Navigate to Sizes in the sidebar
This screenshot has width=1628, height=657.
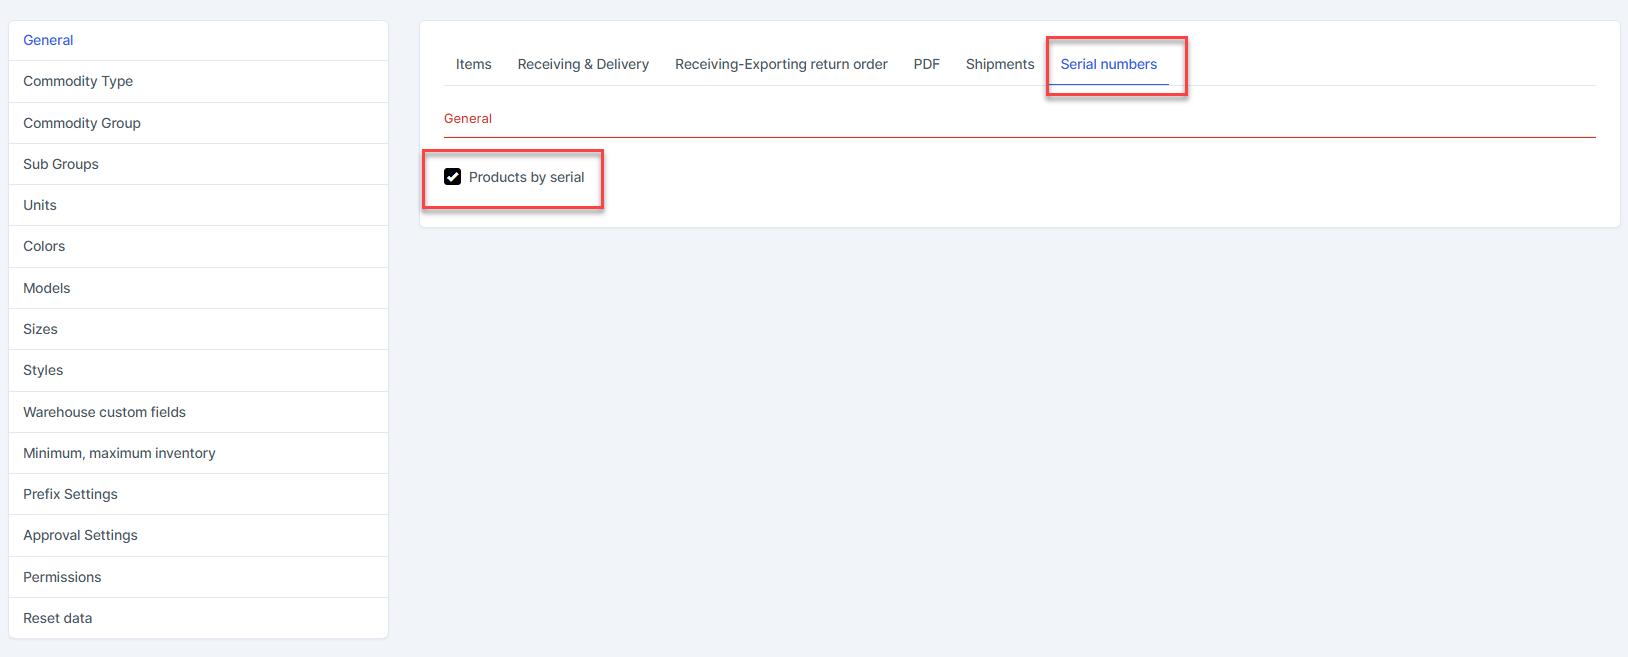click(x=40, y=329)
